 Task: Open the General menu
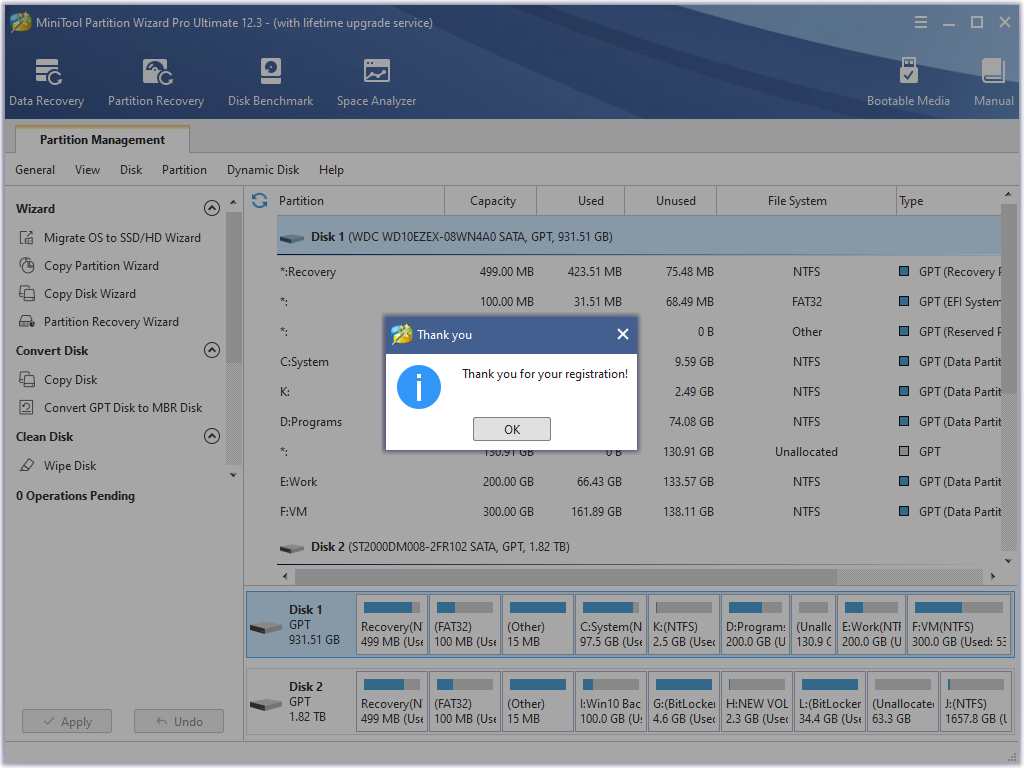coord(35,170)
